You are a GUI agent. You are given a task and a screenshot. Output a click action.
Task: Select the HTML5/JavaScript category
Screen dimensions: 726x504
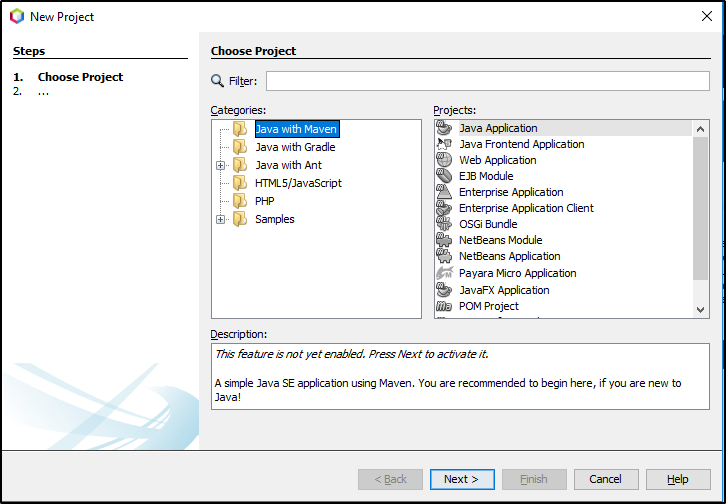point(298,183)
